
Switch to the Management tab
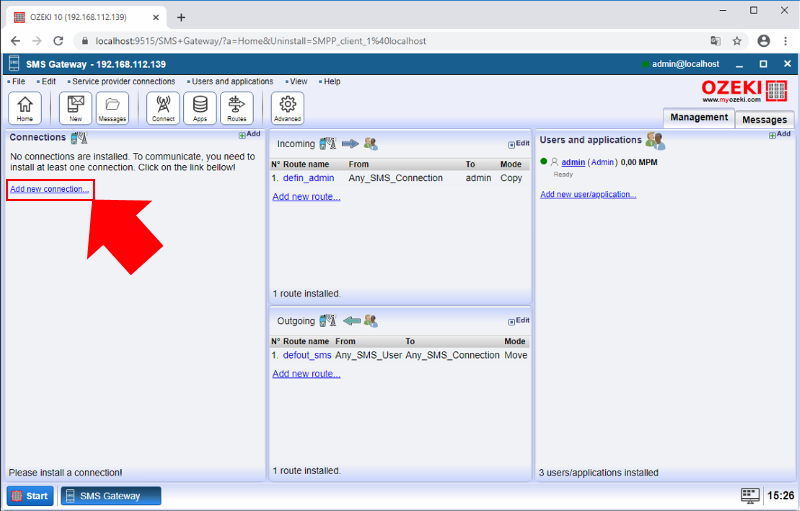tap(699, 117)
